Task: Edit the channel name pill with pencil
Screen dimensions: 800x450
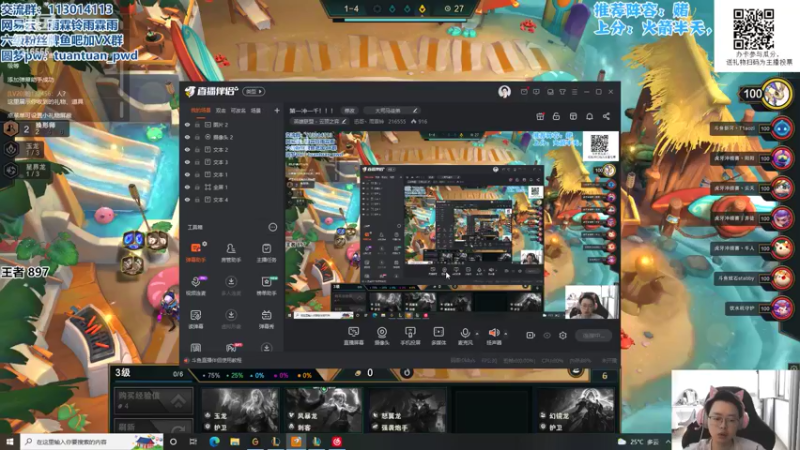Action: [x=391, y=110]
